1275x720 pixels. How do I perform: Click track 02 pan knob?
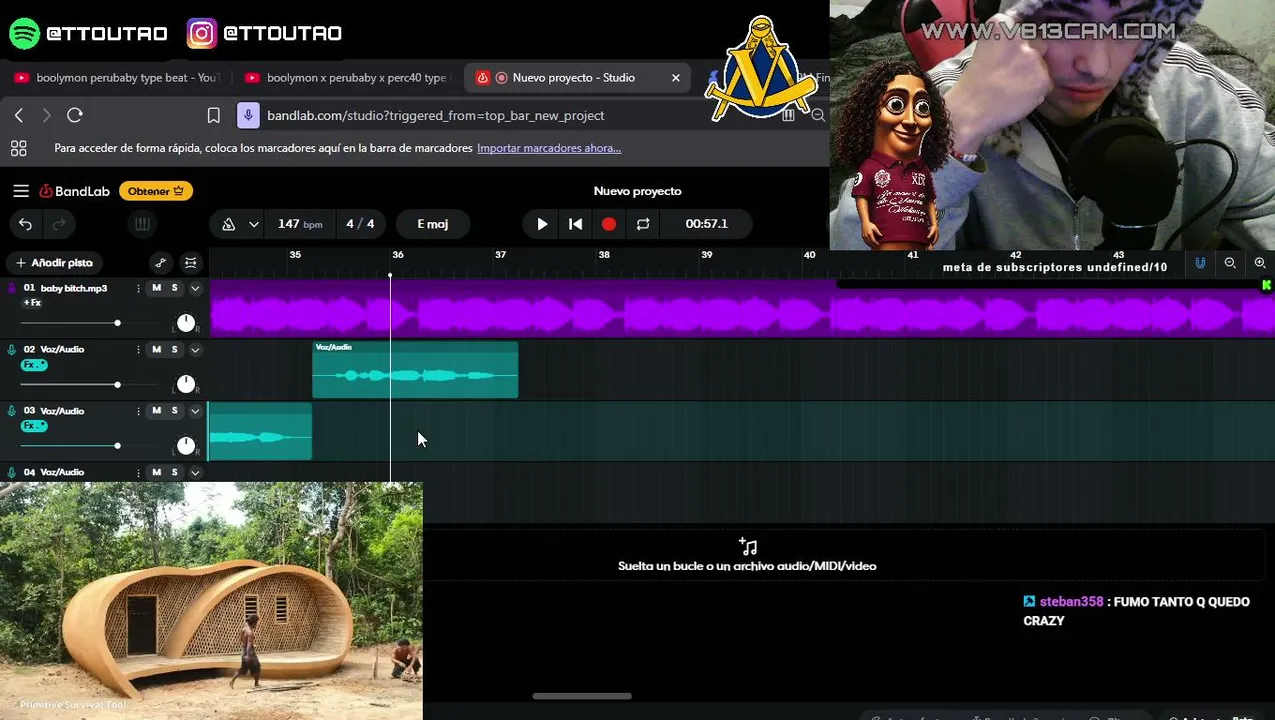click(x=186, y=384)
